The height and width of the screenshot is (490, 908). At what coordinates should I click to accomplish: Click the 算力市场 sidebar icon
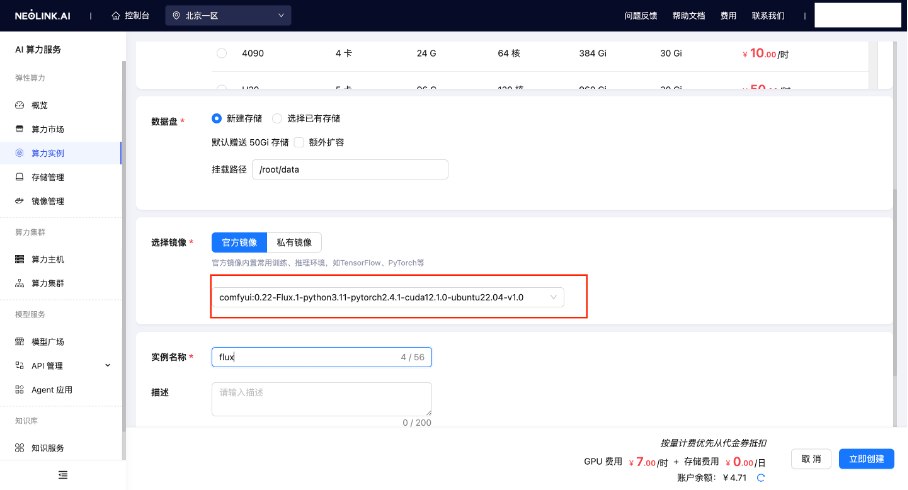click(x=20, y=129)
